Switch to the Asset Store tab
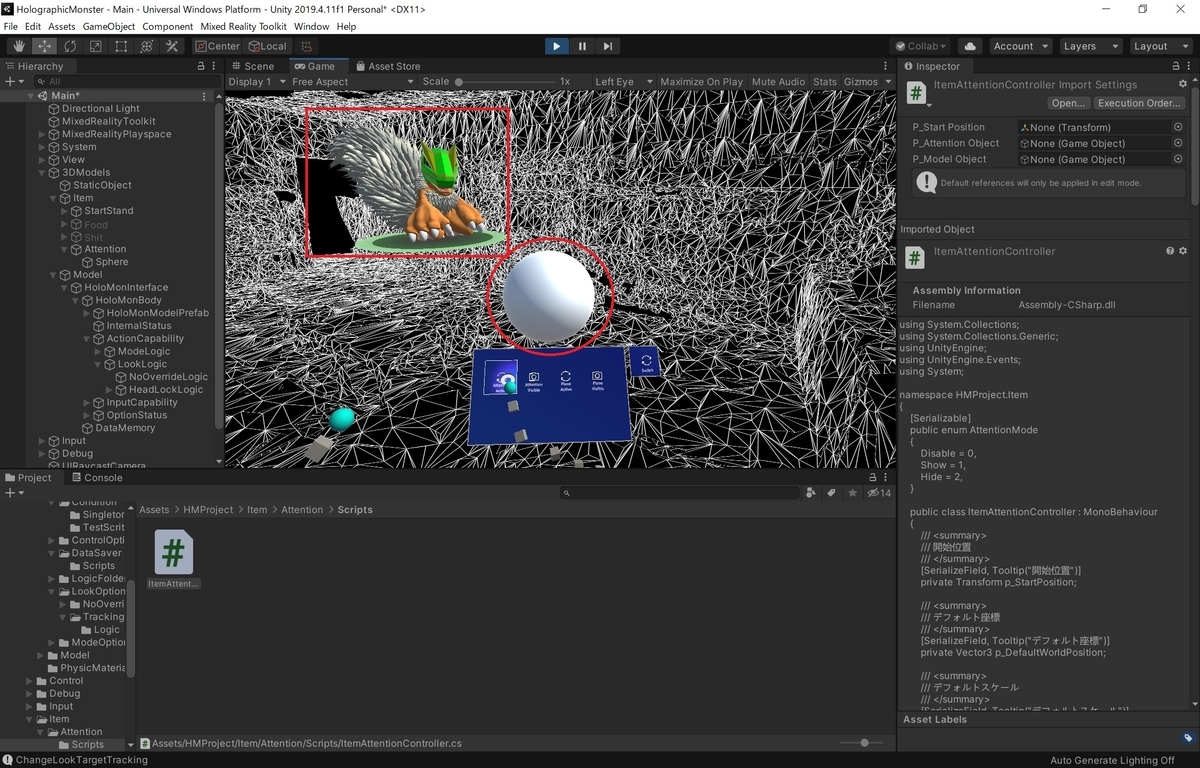The width and height of the screenshot is (1200, 768). [x=387, y=66]
